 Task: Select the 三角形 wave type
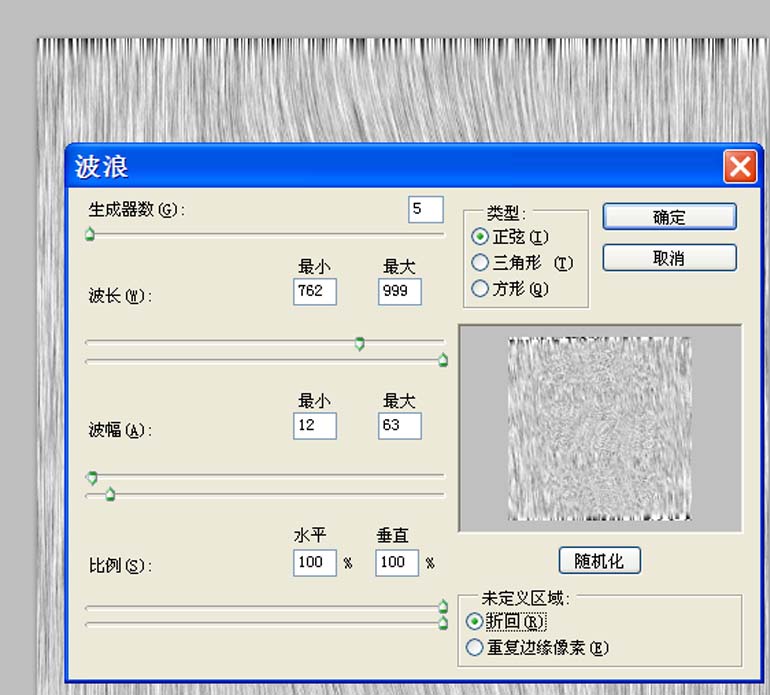[x=522, y=263]
